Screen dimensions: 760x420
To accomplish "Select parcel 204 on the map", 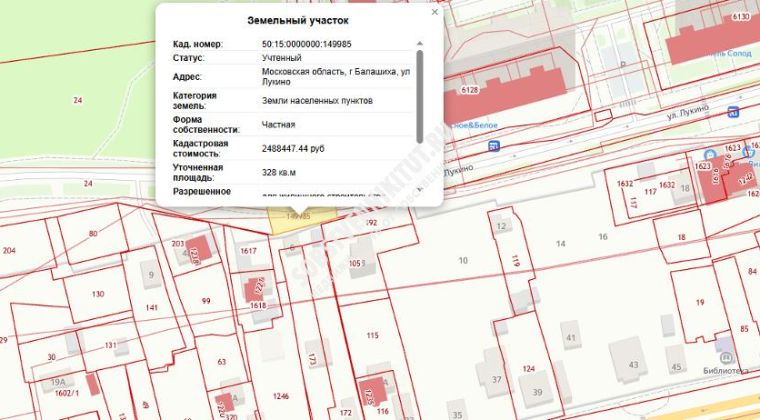I will pyautogui.click(x=9, y=250).
